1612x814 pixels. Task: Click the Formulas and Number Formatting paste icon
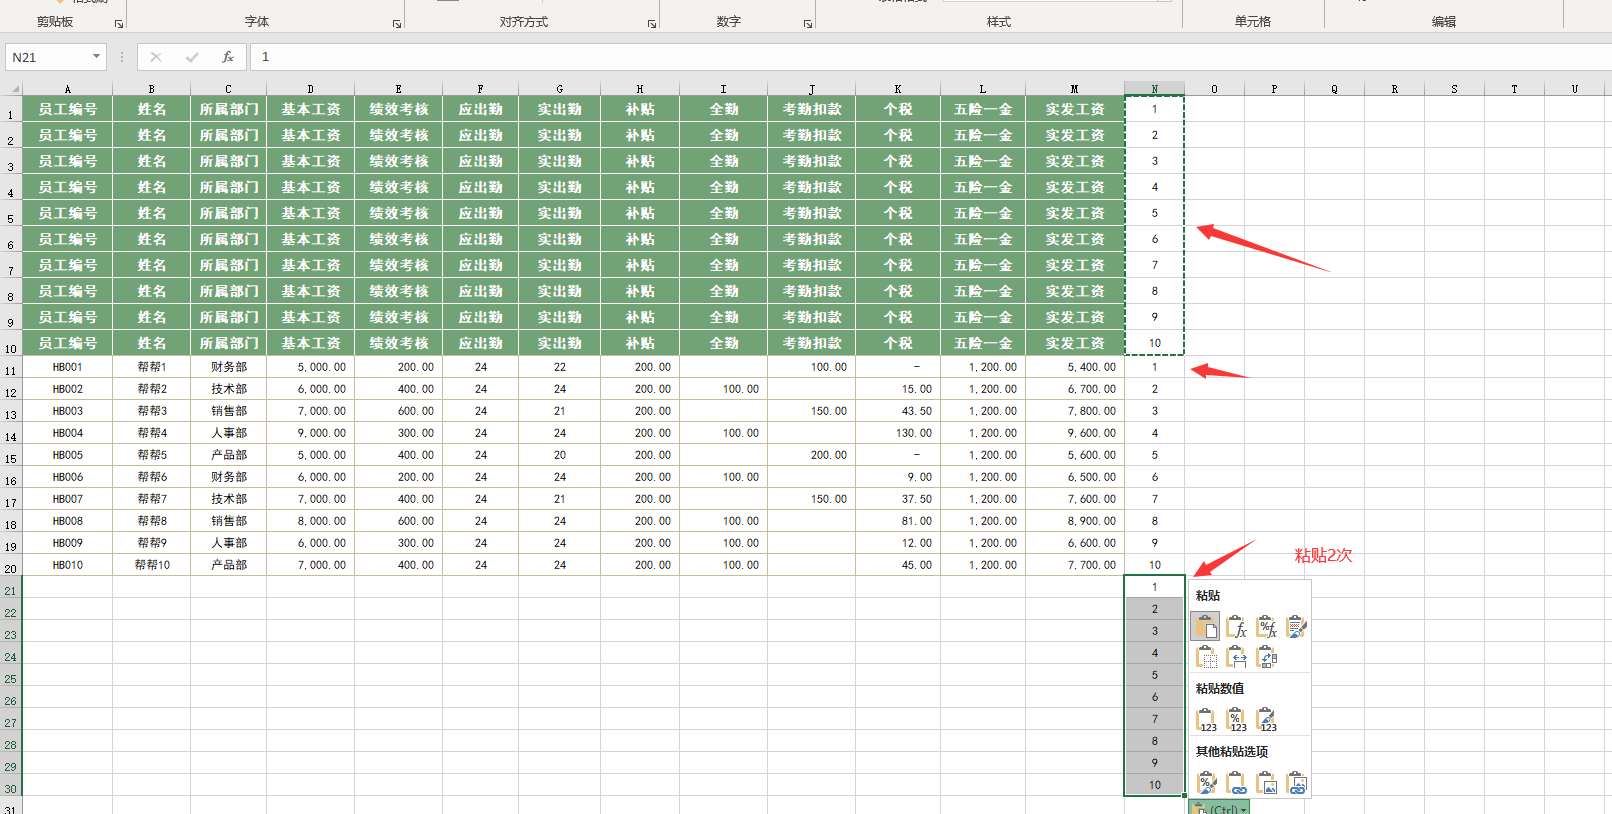tap(1266, 627)
